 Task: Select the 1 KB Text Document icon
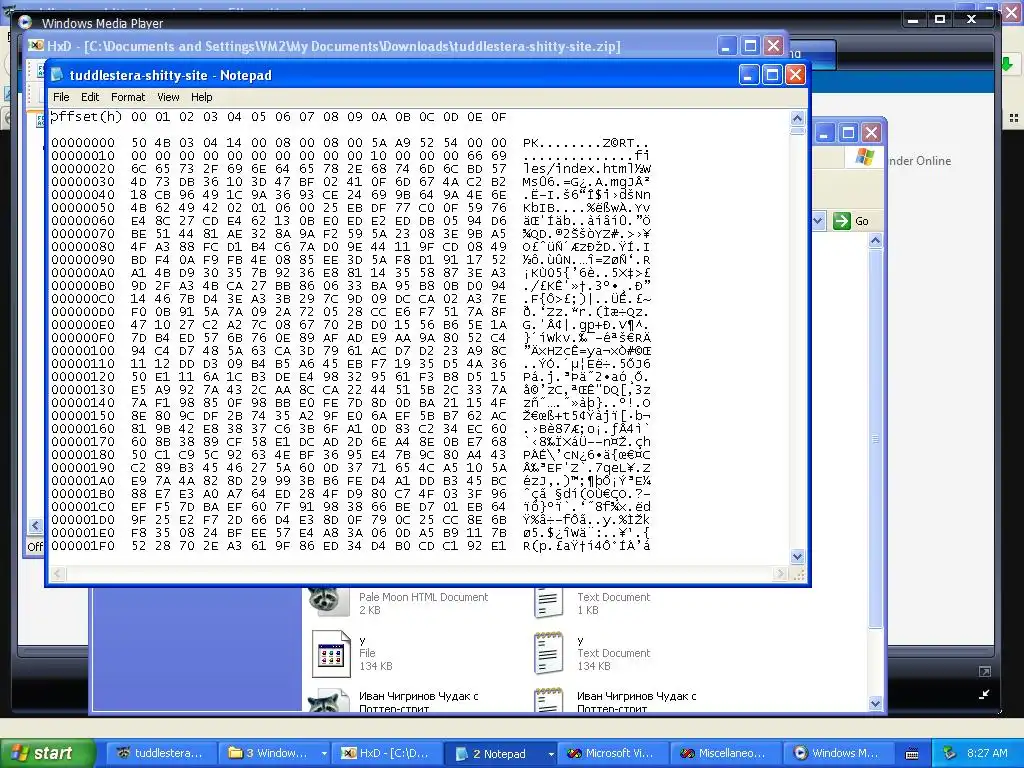pos(548,601)
